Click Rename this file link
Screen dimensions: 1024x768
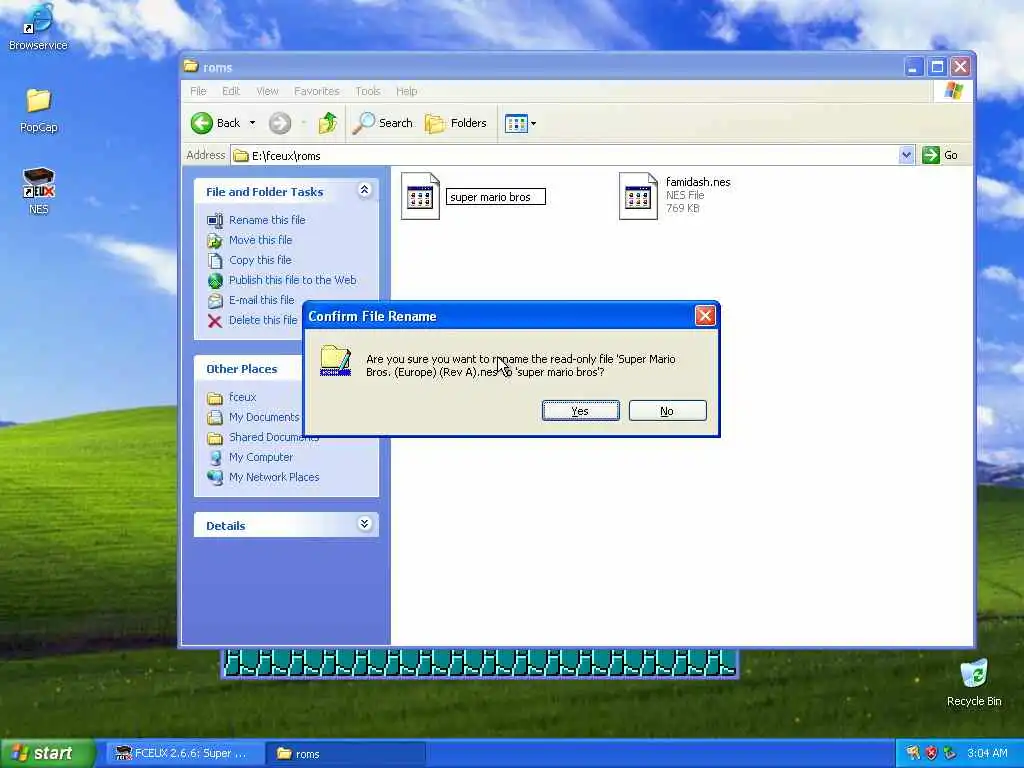(267, 220)
